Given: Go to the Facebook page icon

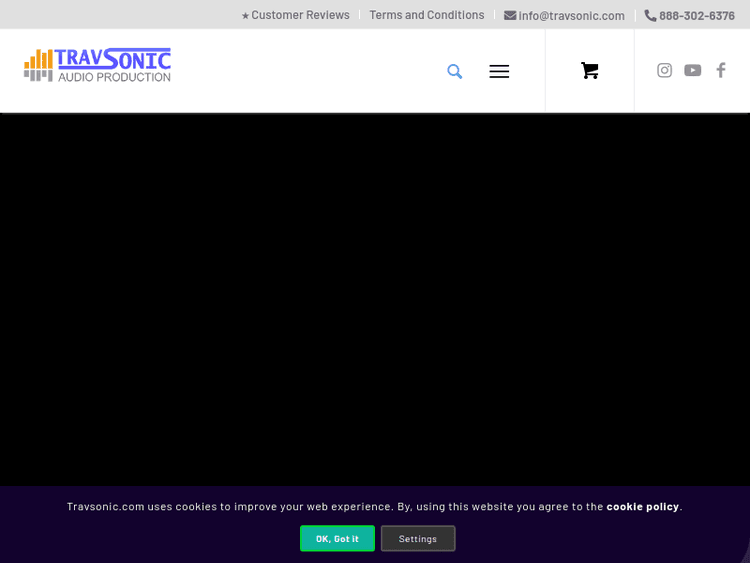Looking at the screenshot, I should coord(720,70).
